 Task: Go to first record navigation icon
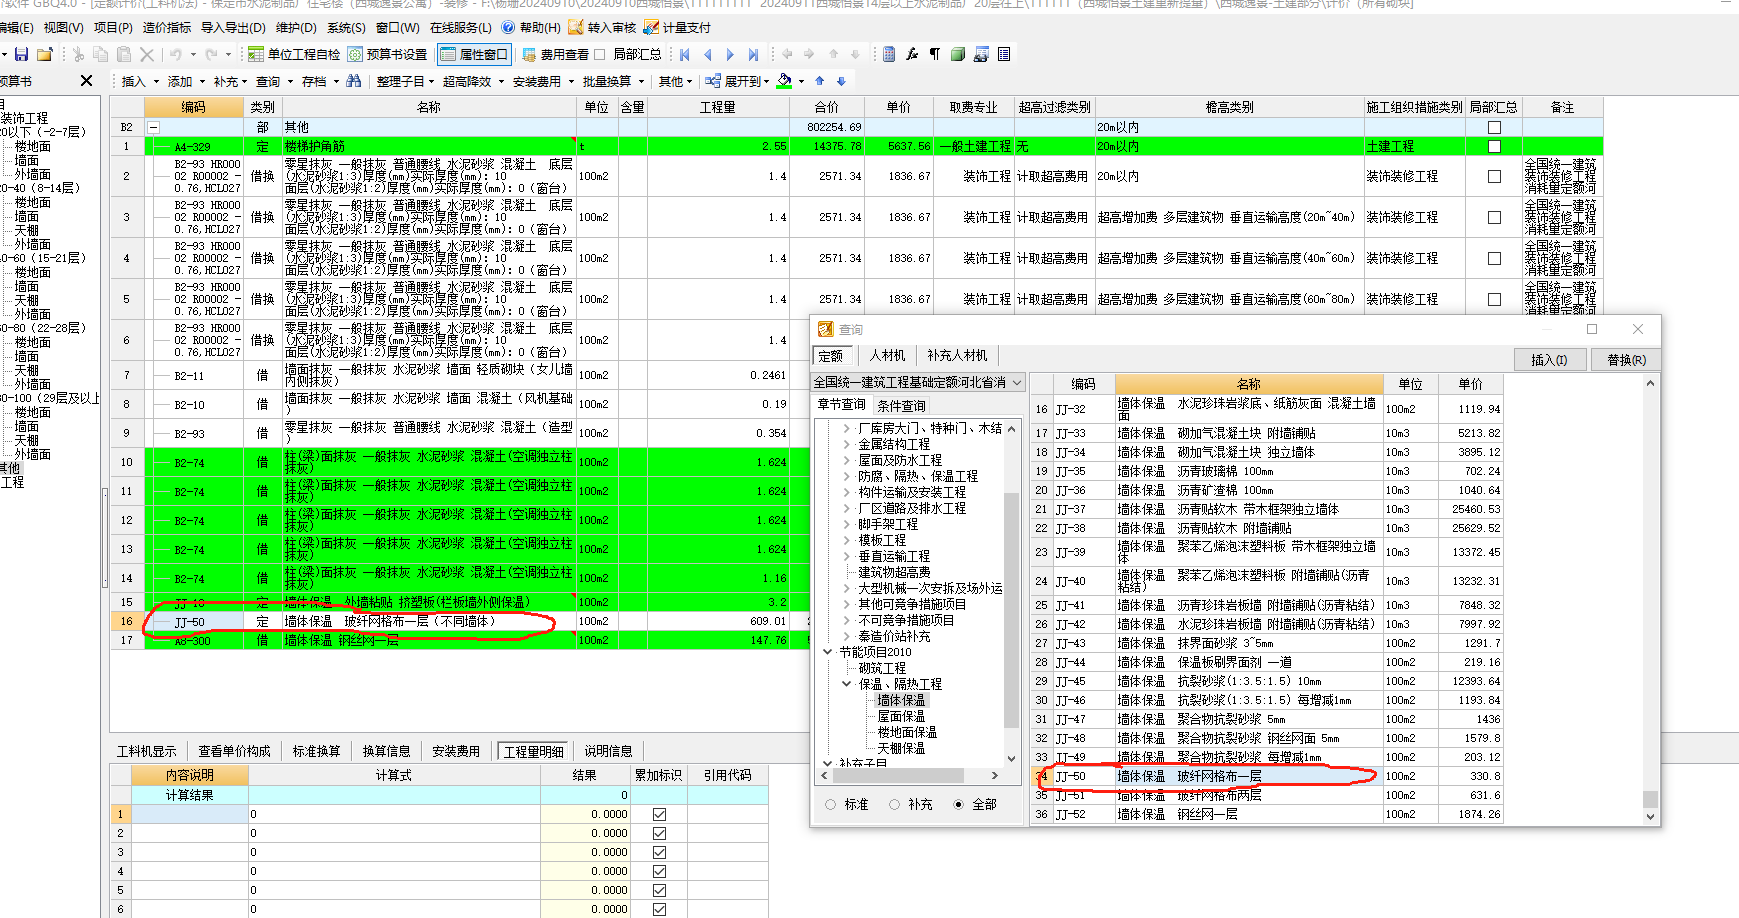pyautogui.click(x=685, y=54)
